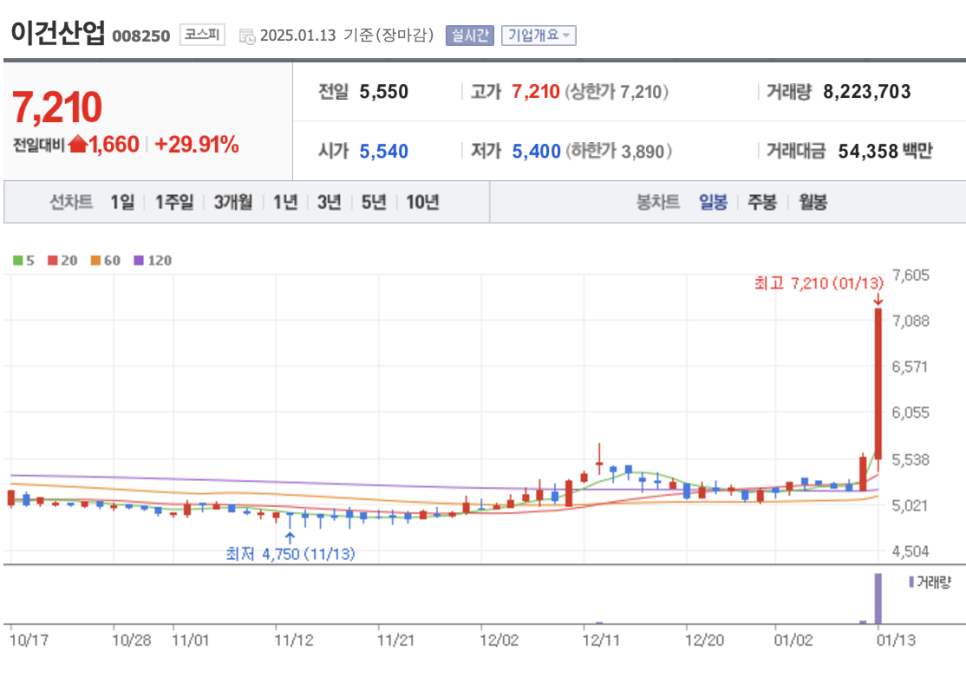Click the 하한가 3,890 text

pyautogui.click(x=618, y=151)
